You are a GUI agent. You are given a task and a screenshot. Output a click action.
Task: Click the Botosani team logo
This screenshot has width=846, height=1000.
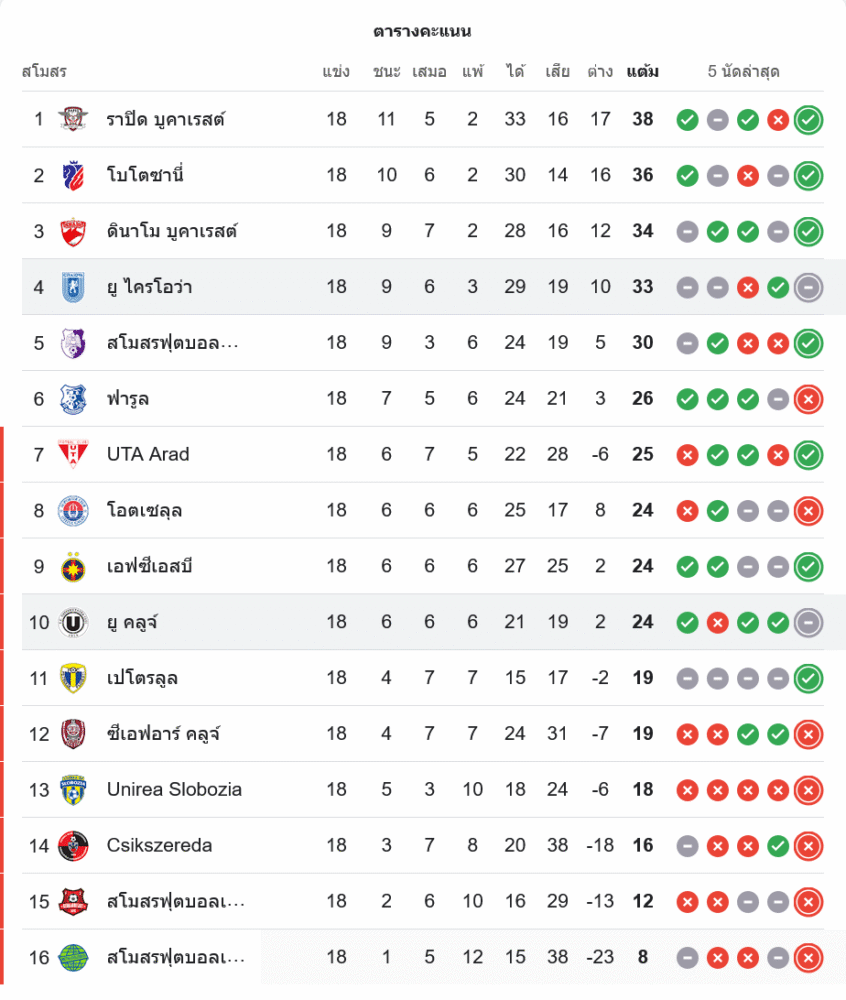[72, 175]
